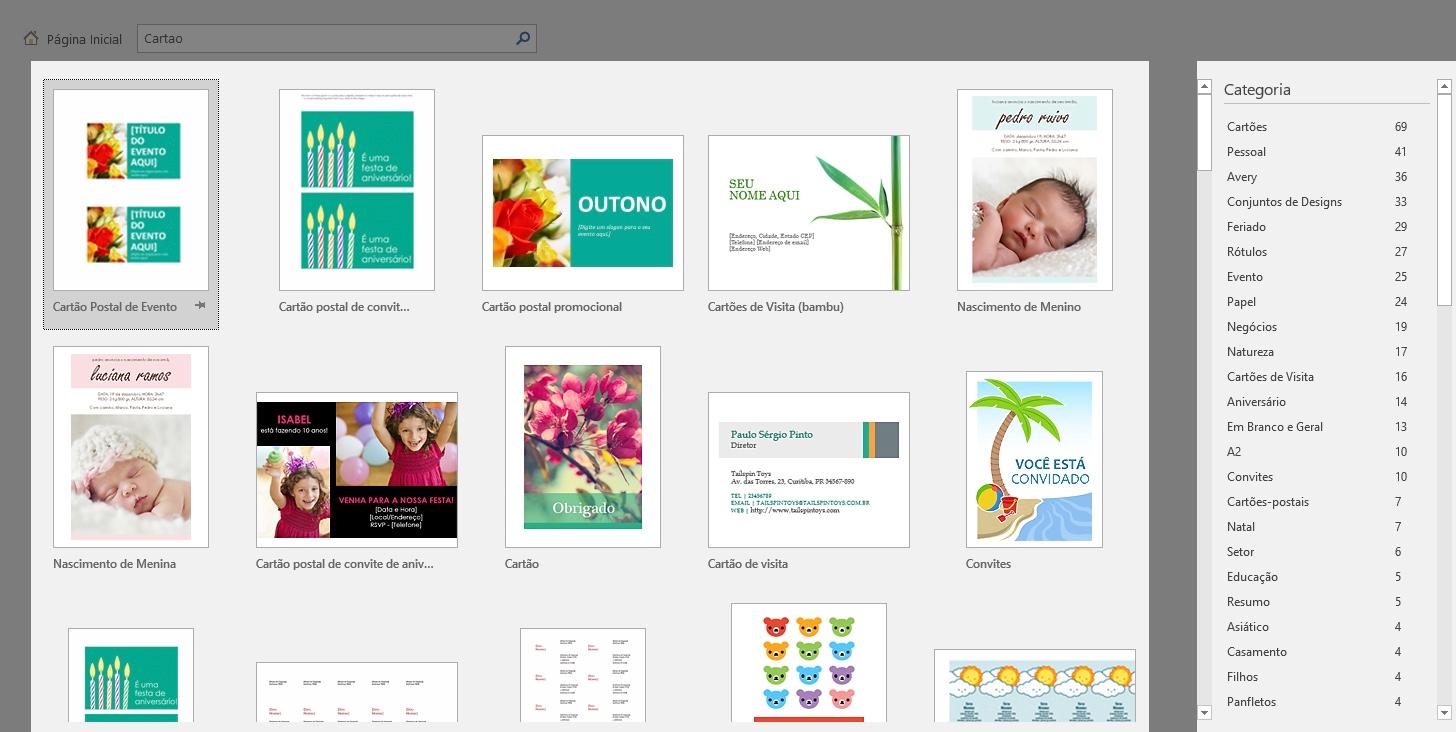Click the far-right scrollbar down arrow
This screenshot has height=732, width=1456.
(1444, 712)
